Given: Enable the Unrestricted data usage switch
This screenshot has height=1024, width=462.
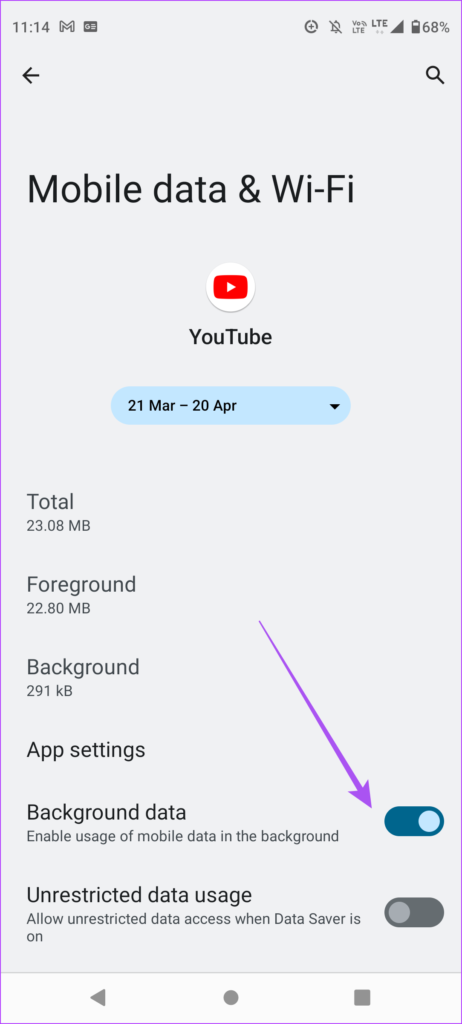Looking at the screenshot, I should tap(414, 912).
